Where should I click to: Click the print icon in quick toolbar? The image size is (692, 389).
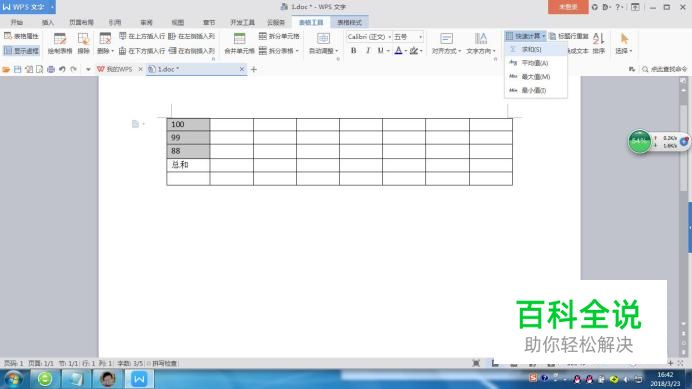point(51,69)
